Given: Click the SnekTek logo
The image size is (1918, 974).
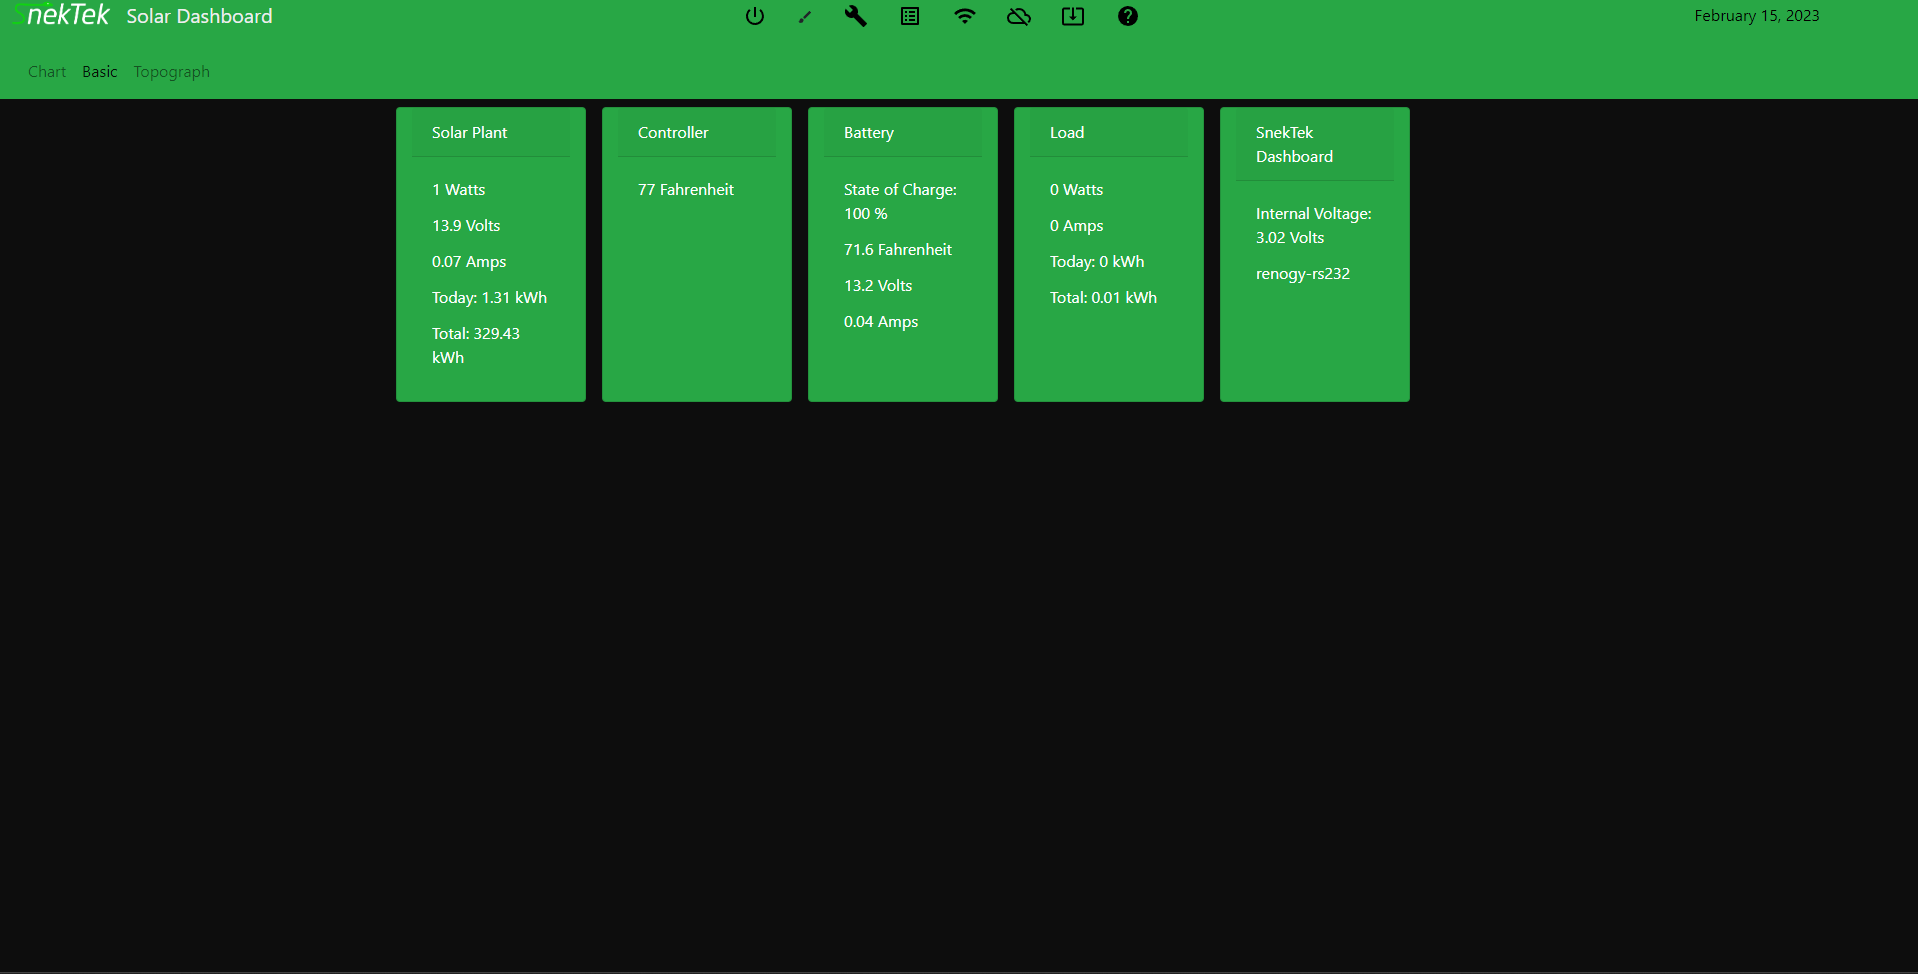Looking at the screenshot, I should coord(62,16).
